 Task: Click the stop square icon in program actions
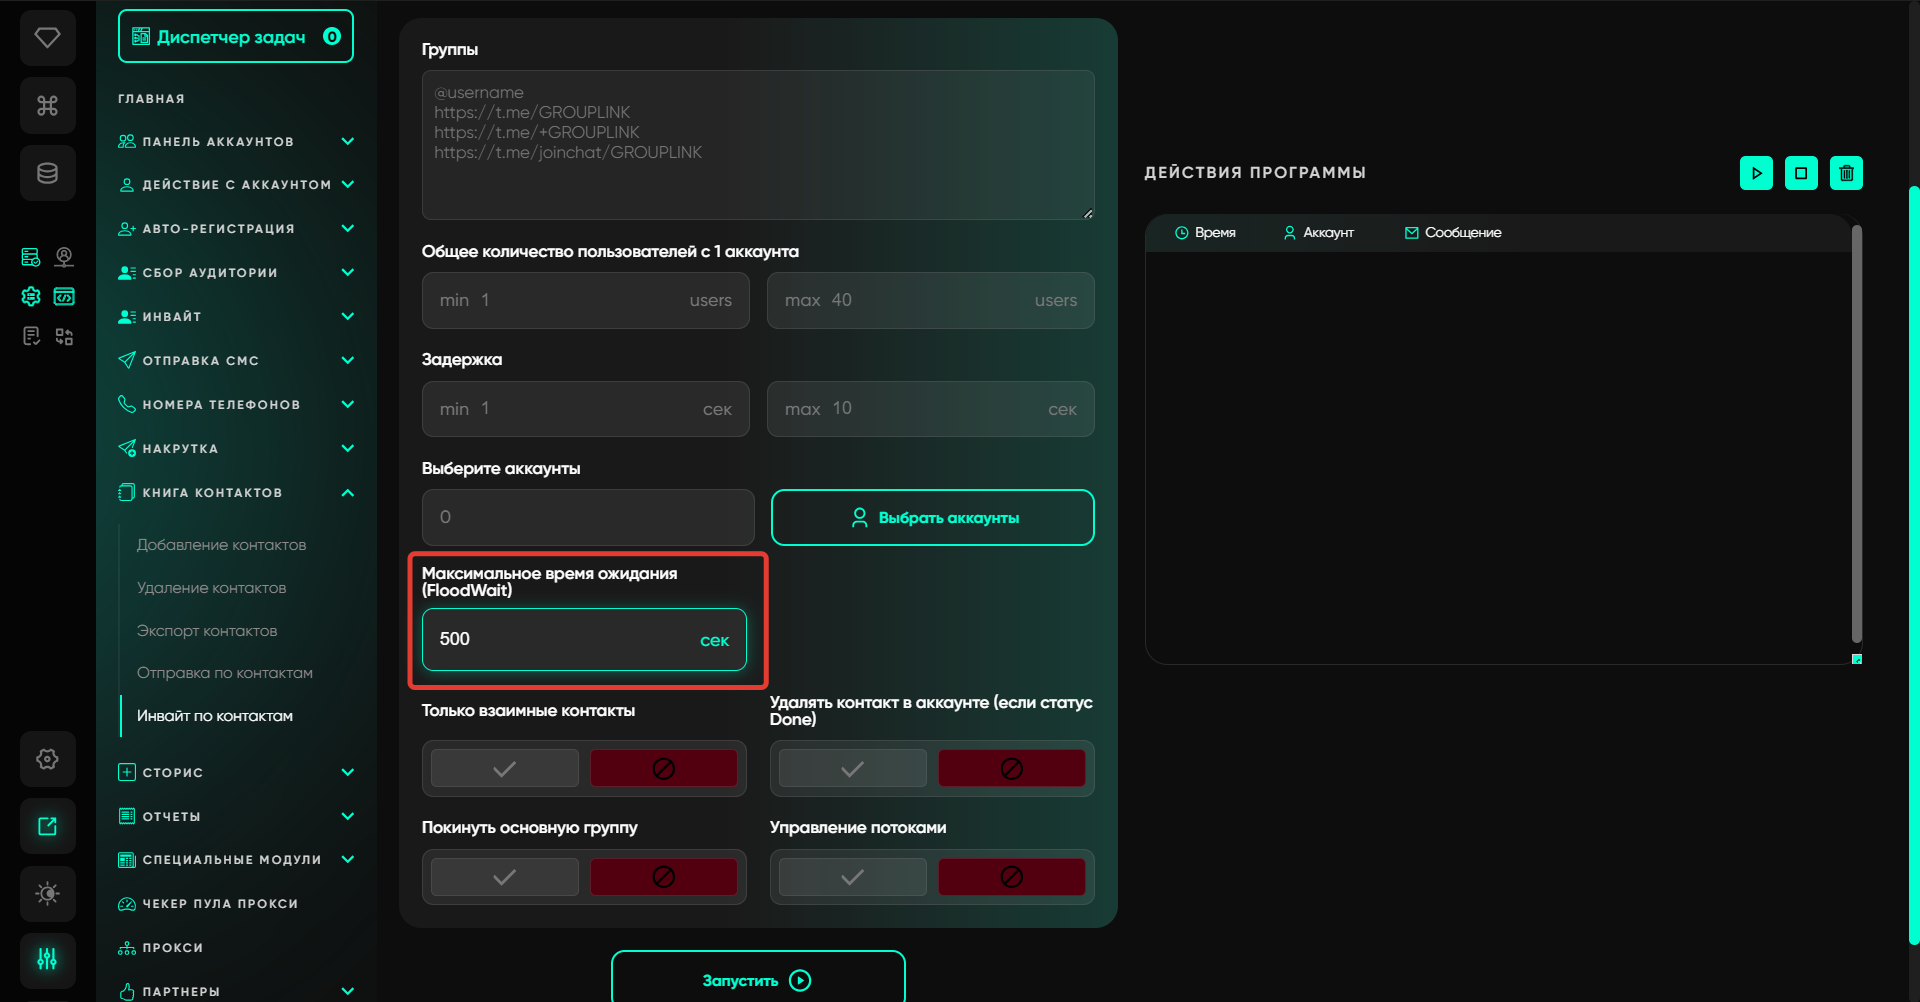coord(1801,173)
